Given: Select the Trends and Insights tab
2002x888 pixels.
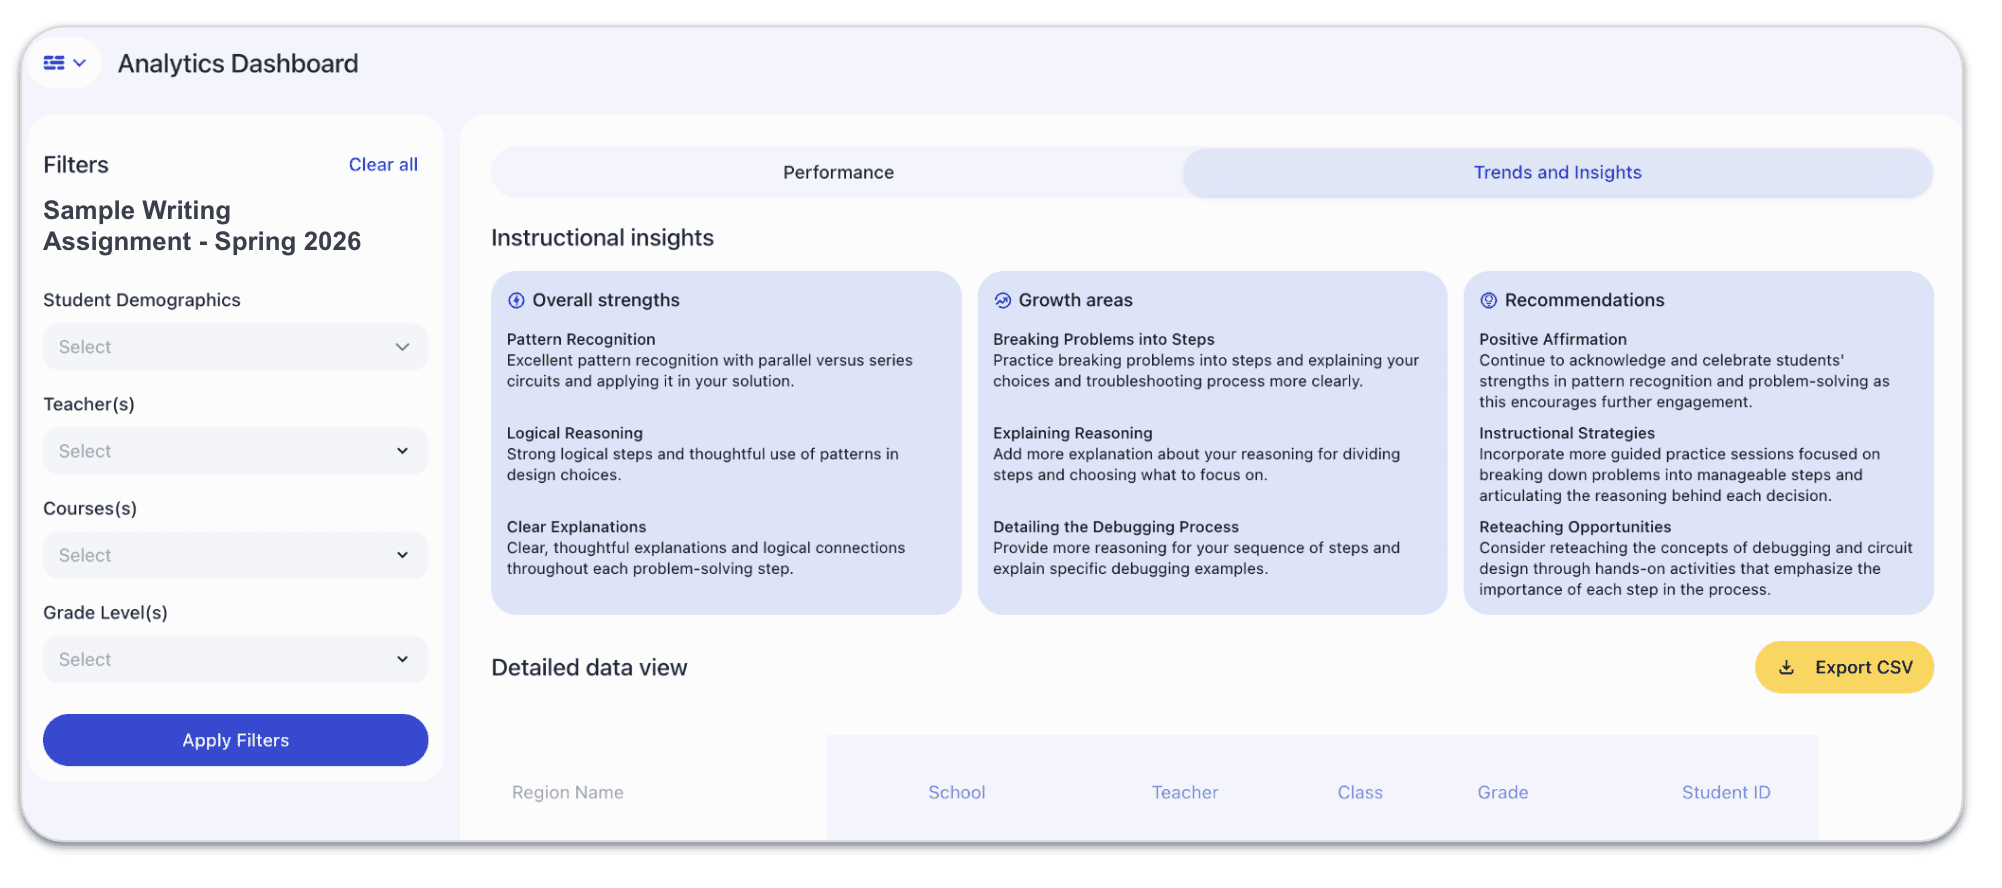Looking at the screenshot, I should [x=1557, y=172].
